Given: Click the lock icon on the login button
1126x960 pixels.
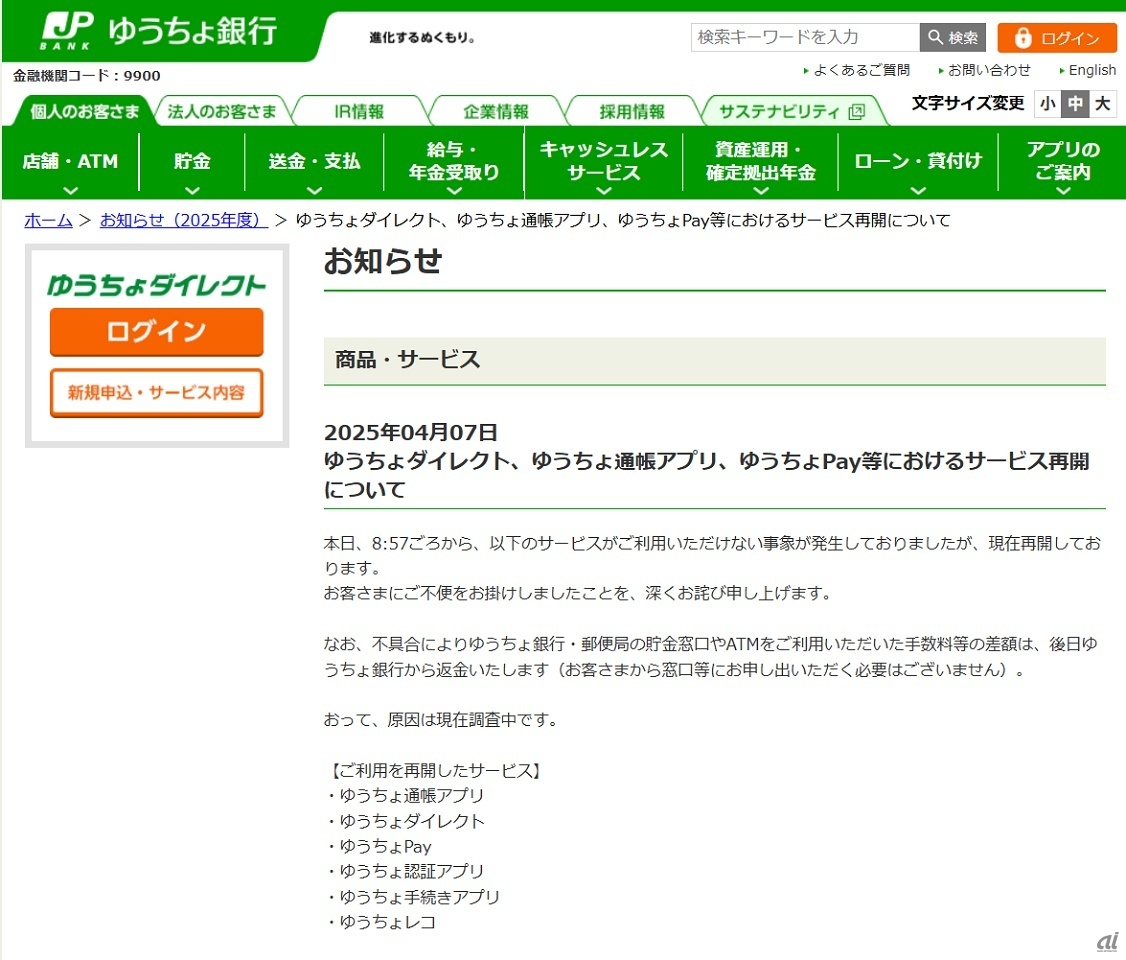Looking at the screenshot, I should pyautogui.click(x=1023, y=37).
